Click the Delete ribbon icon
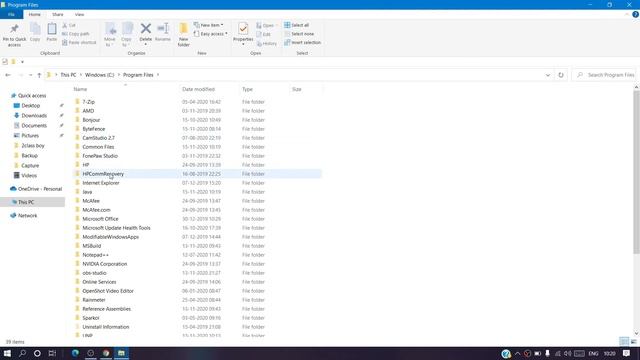Viewport: 640px width, 360px height. tap(145, 34)
